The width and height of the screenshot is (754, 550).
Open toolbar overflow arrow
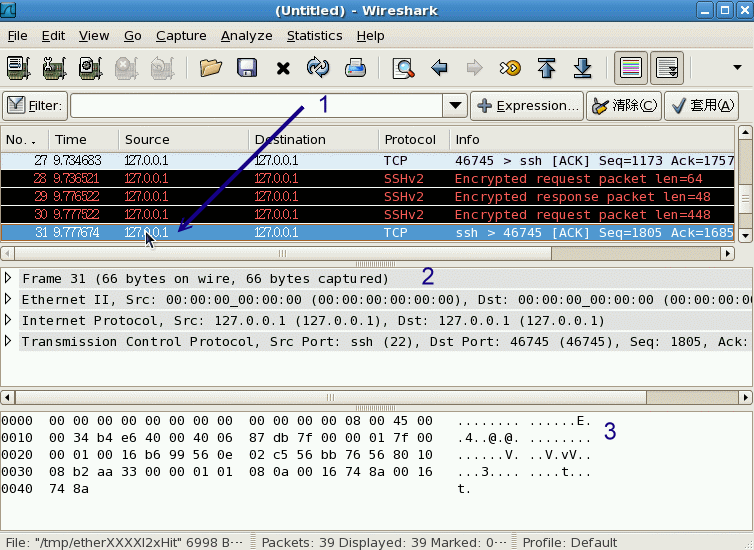pos(737,68)
